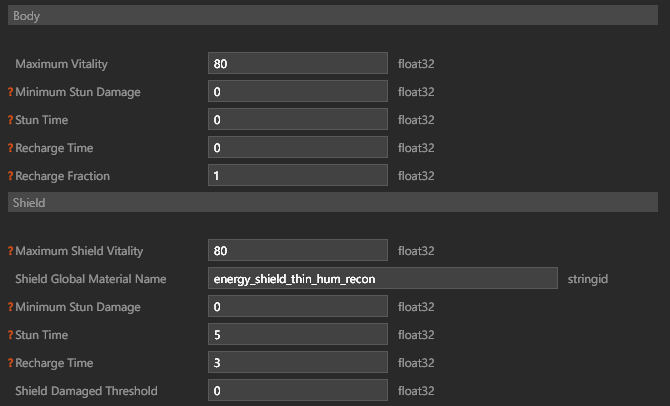670x406 pixels.
Task: Click the help icon next to Shield Recharge Time
Action: 11,363
